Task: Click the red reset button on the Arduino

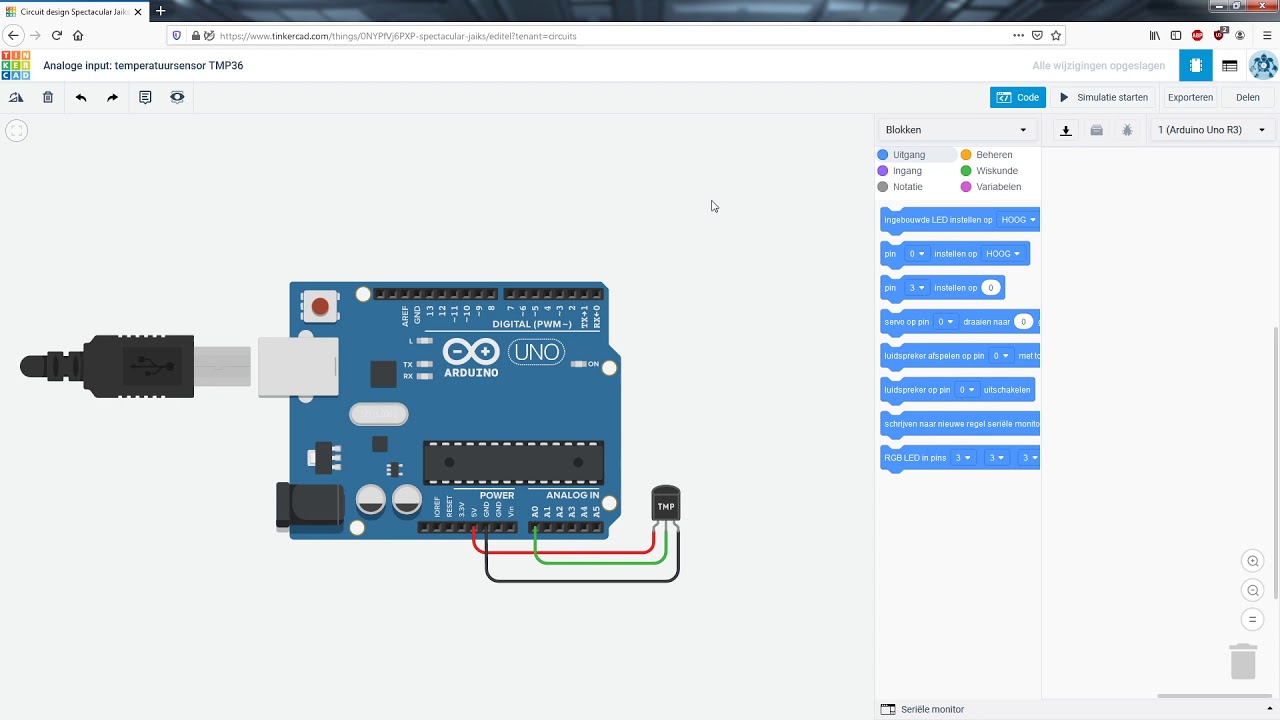Action: coord(320,306)
